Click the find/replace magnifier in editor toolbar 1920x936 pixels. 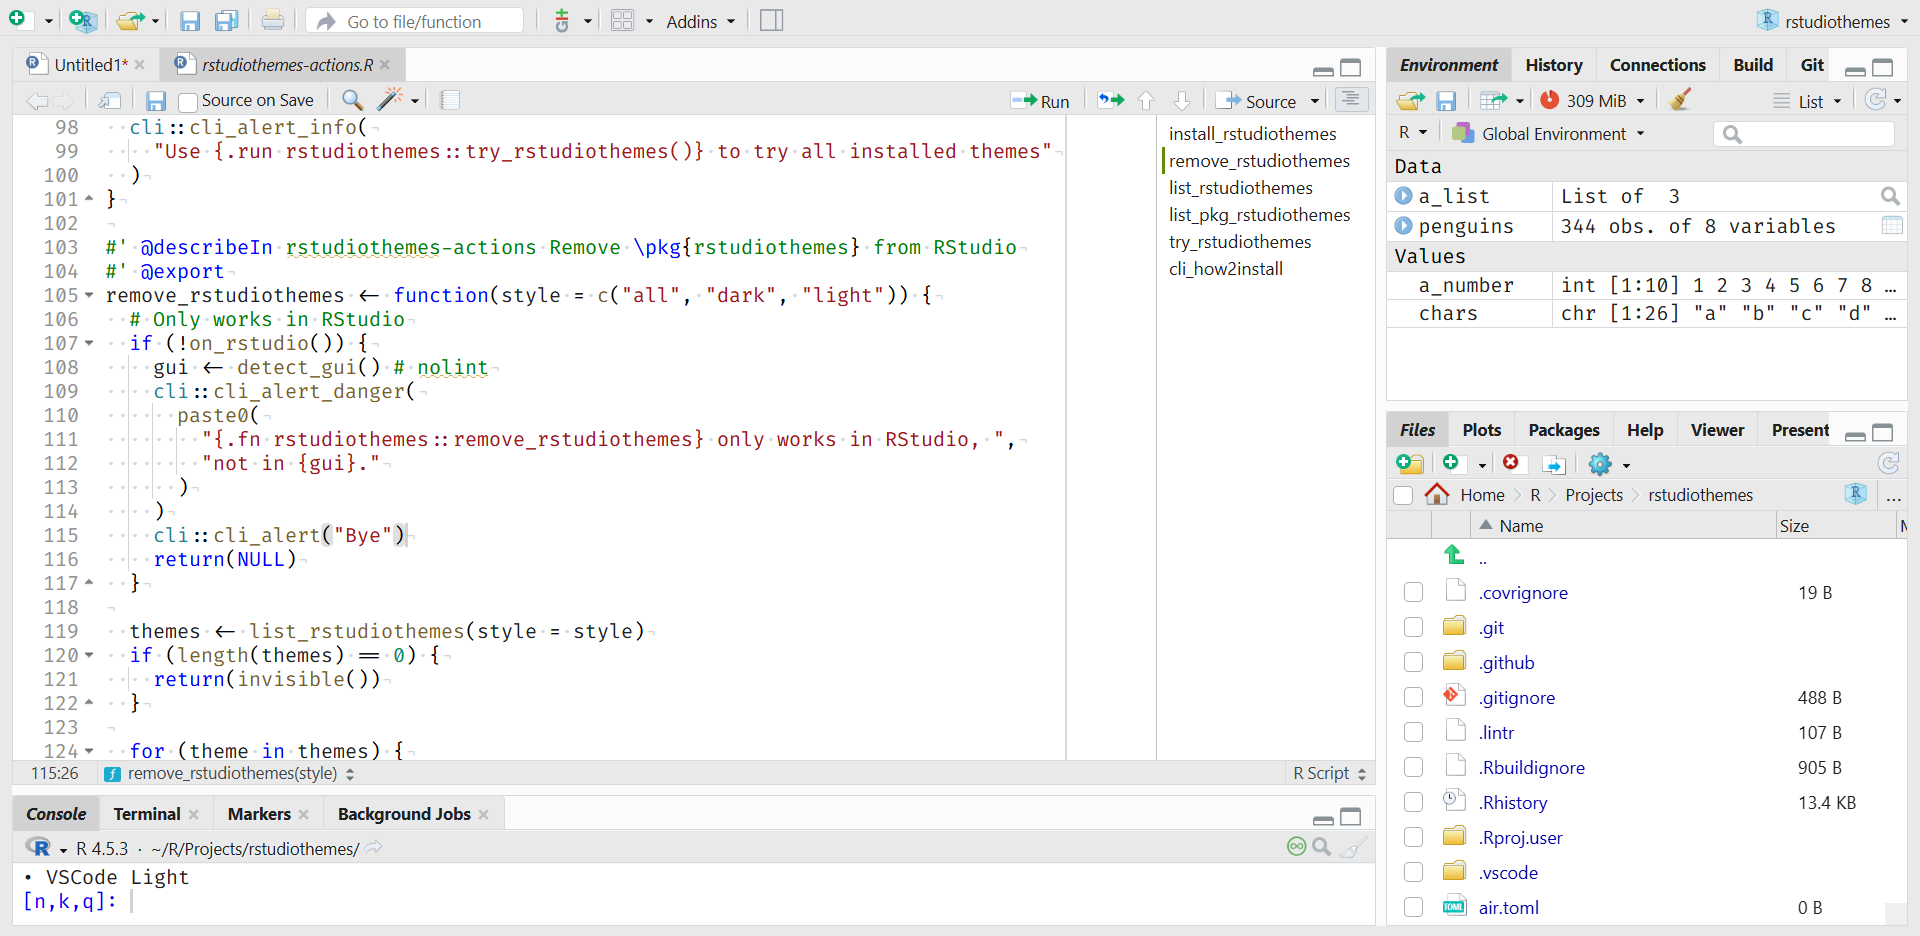(x=352, y=99)
